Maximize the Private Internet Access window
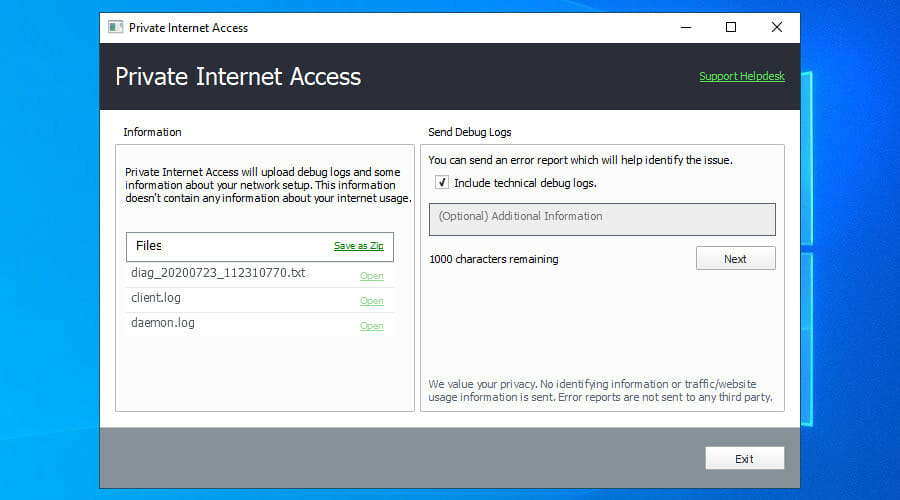This screenshot has width=900, height=500. pos(731,27)
